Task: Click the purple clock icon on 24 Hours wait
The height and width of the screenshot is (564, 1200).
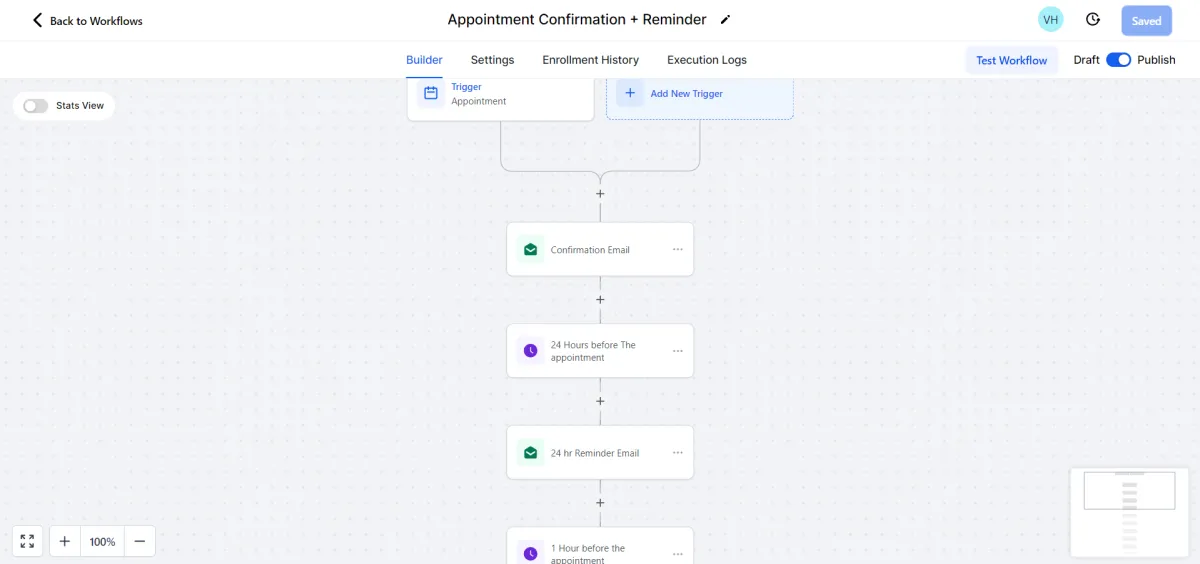Action: tap(530, 351)
